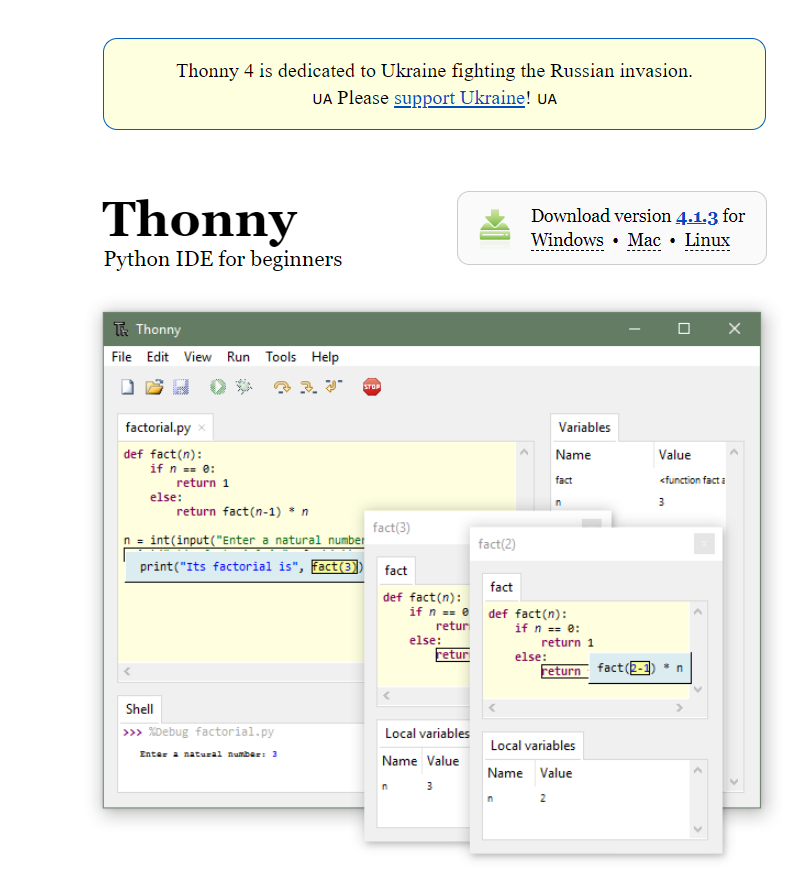Click the Step out toolbar icon
This screenshot has height=873, width=811.
click(333, 385)
